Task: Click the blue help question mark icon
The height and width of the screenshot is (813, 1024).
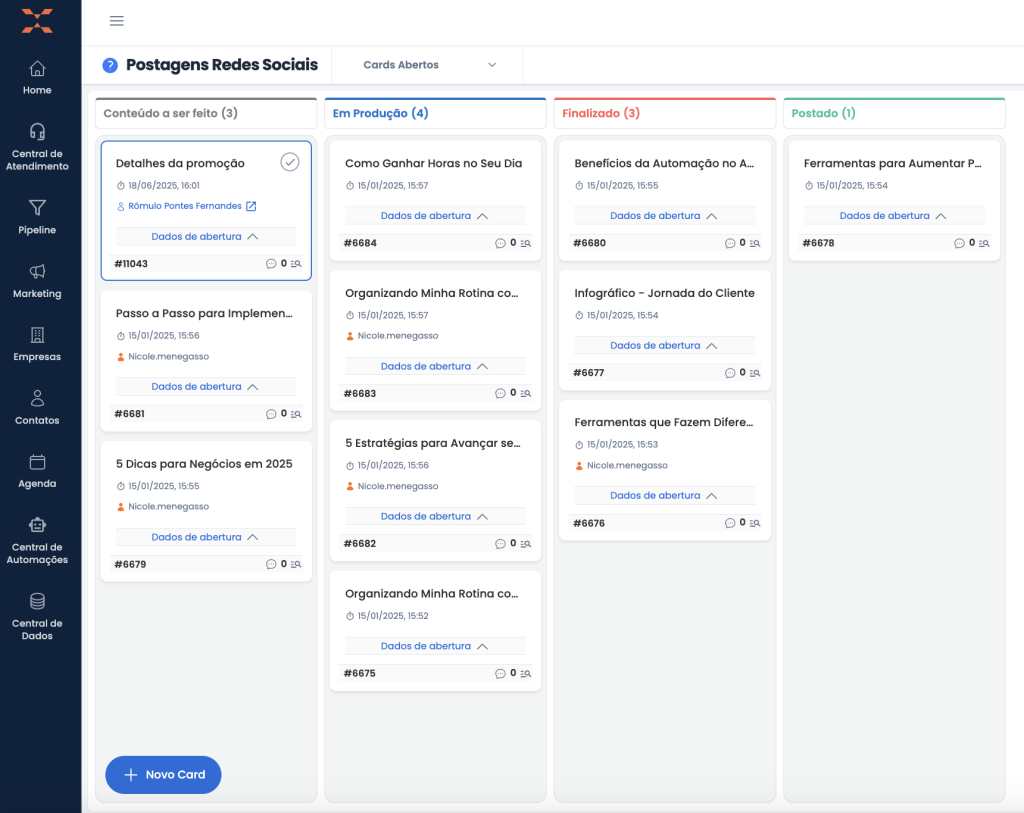Action: pos(110,65)
